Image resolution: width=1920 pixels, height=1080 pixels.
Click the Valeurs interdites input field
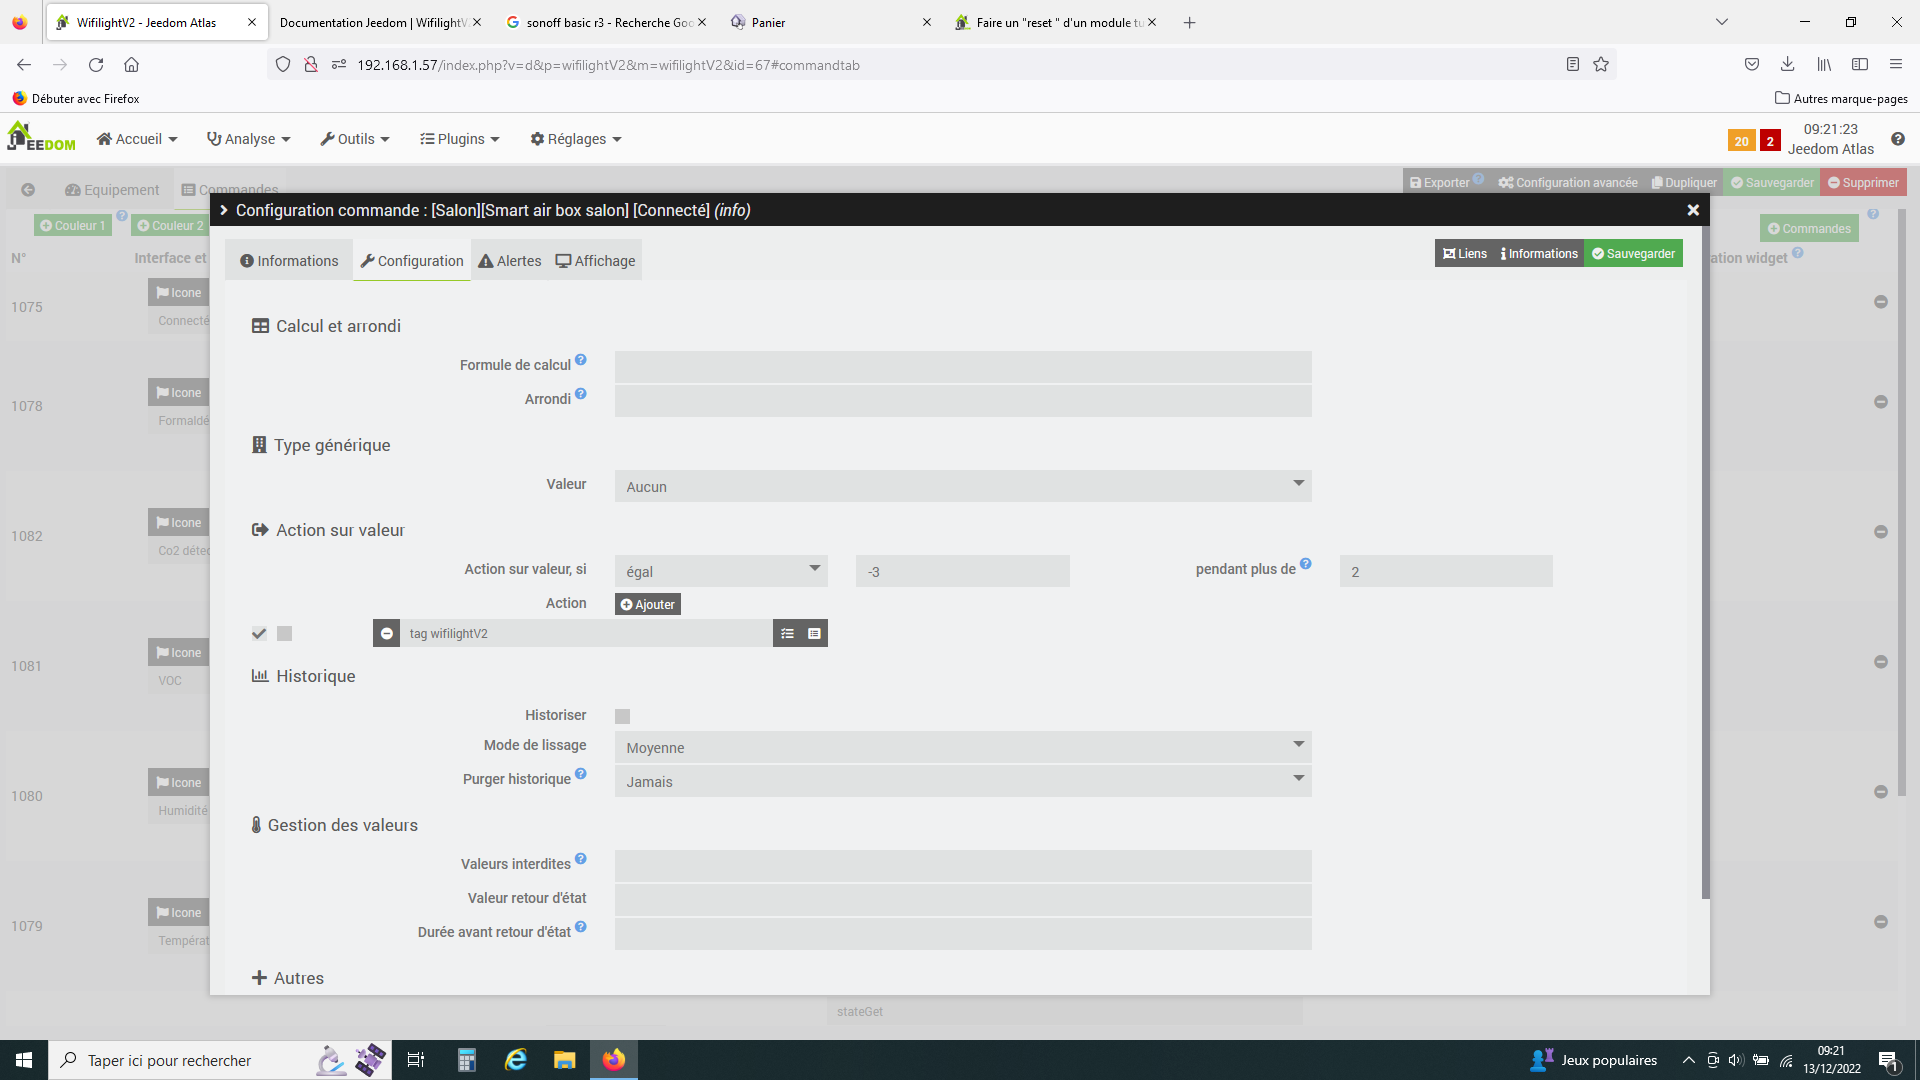962,865
